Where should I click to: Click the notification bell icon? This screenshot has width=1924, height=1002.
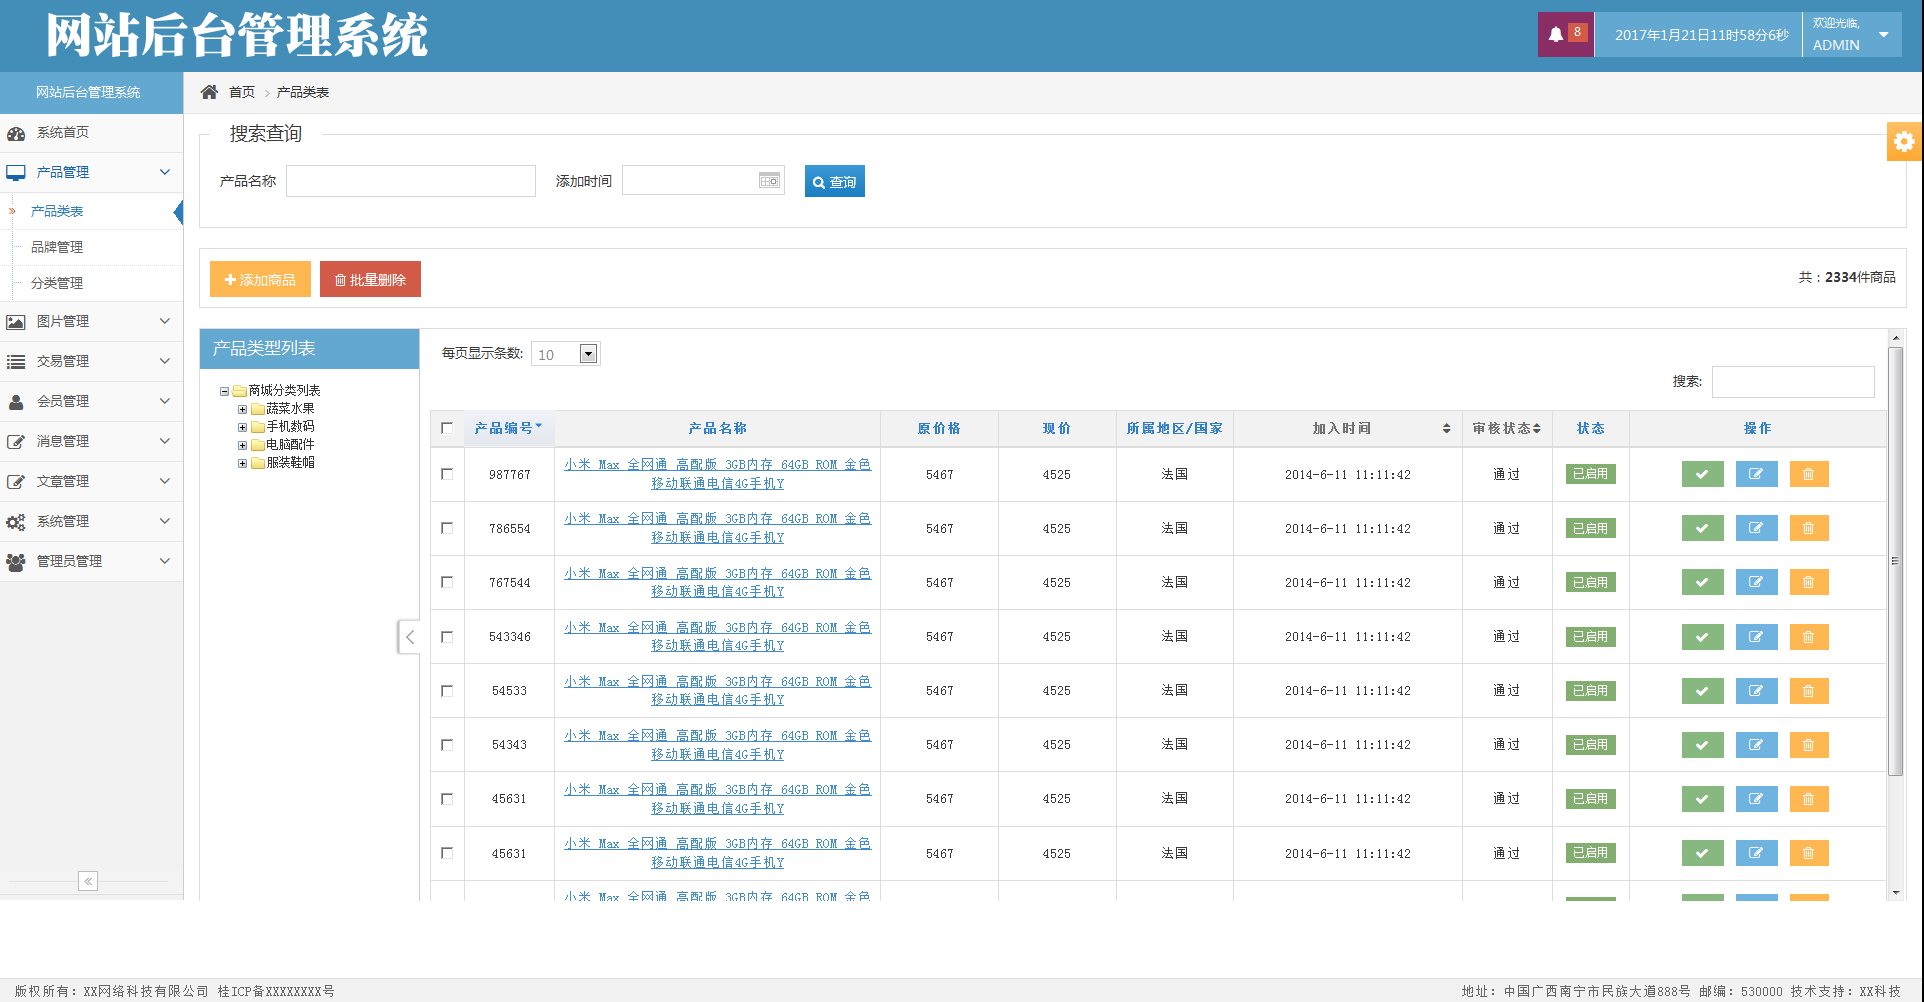click(x=1556, y=35)
